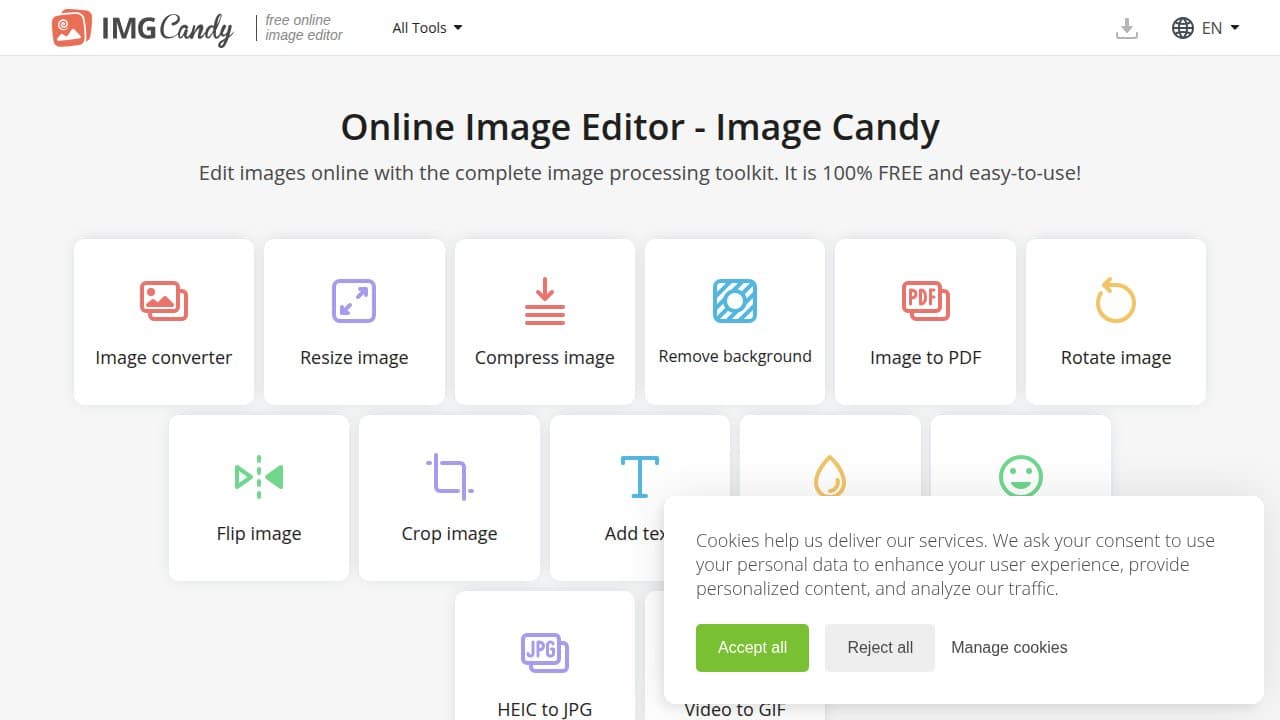Select the Image to PDF icon

(925, 300)
